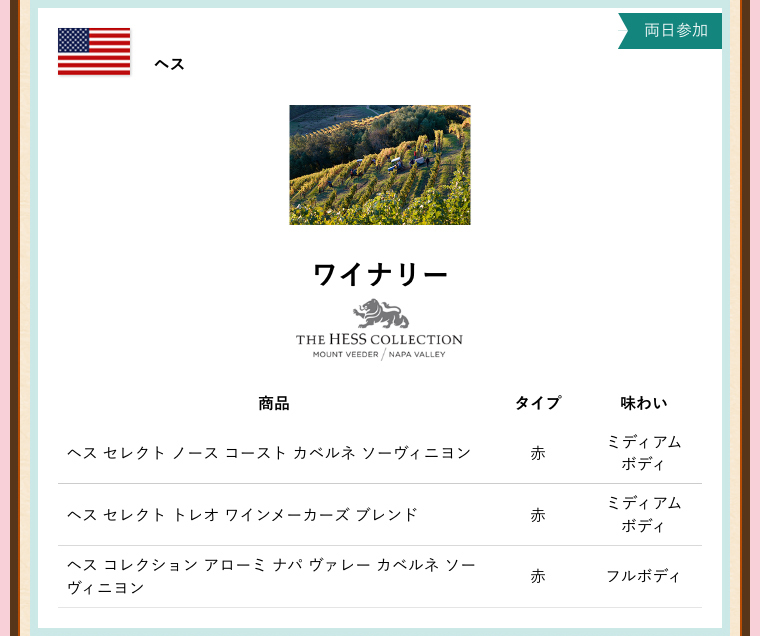Screen dimensions: 760x636
Task: Select ヘス セレクト トレオ ワインメーカーズ ブレンド
Action: 243,515
